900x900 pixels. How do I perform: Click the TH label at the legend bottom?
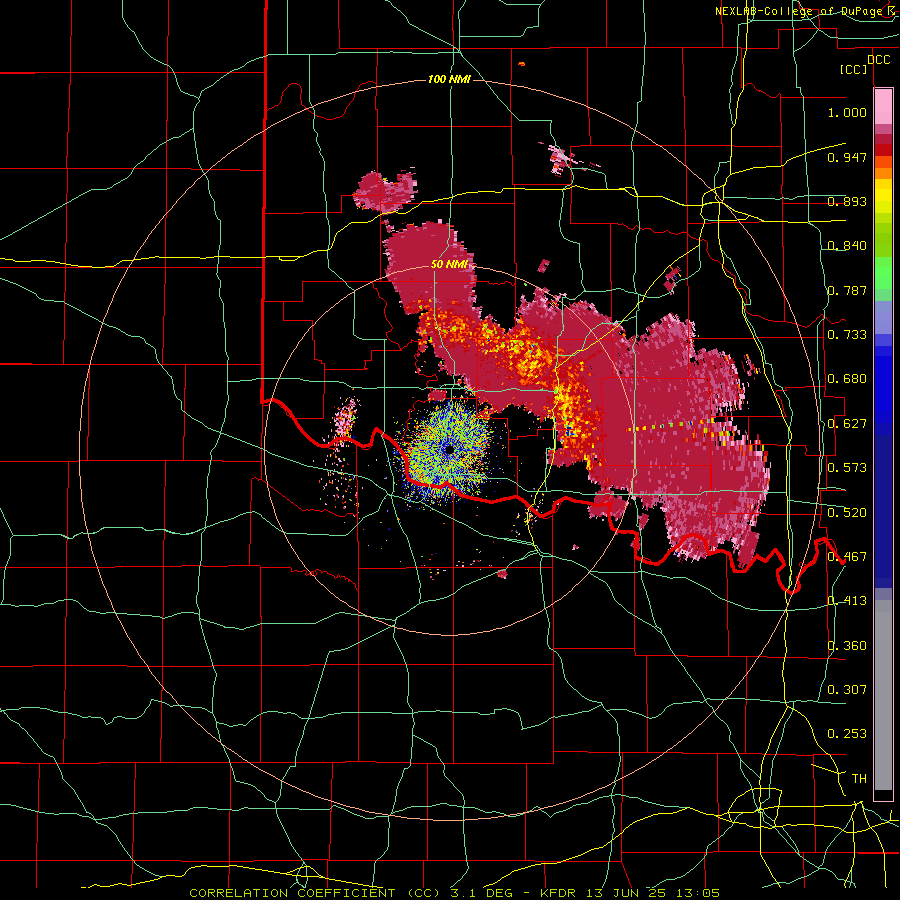point(859,778)
